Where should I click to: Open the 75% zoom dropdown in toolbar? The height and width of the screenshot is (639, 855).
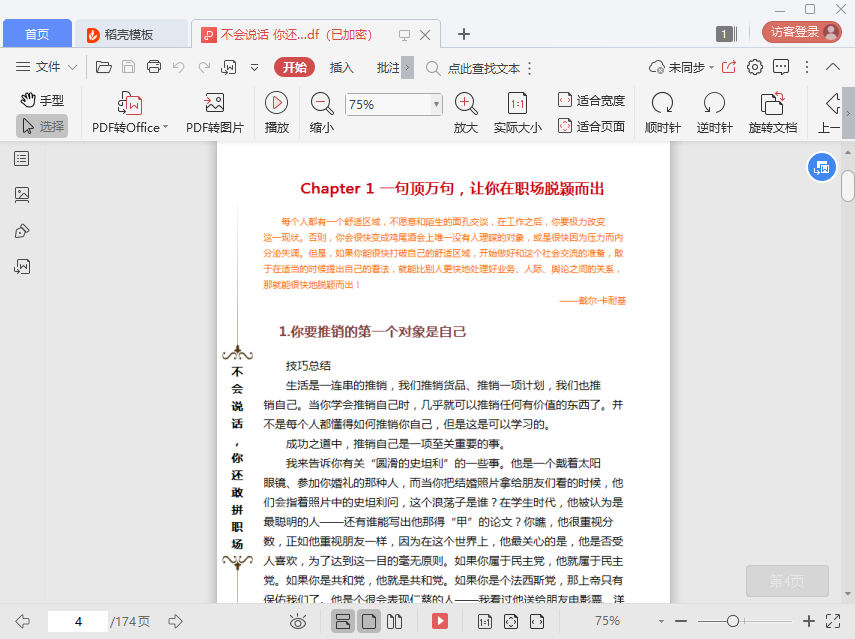click(x=436, y=104)
